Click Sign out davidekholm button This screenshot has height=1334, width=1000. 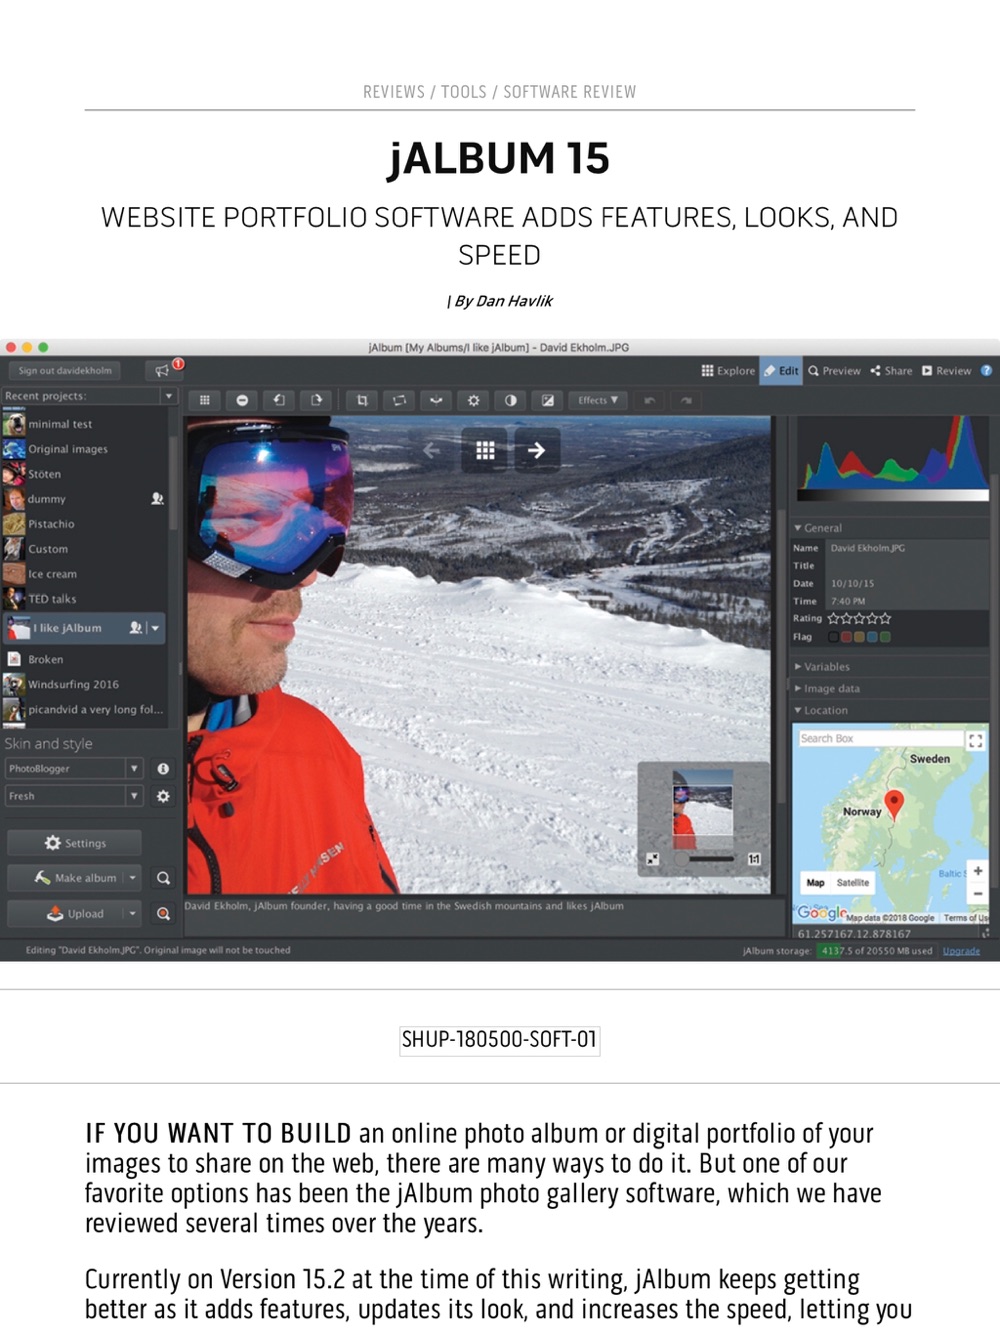click(64, 370)
